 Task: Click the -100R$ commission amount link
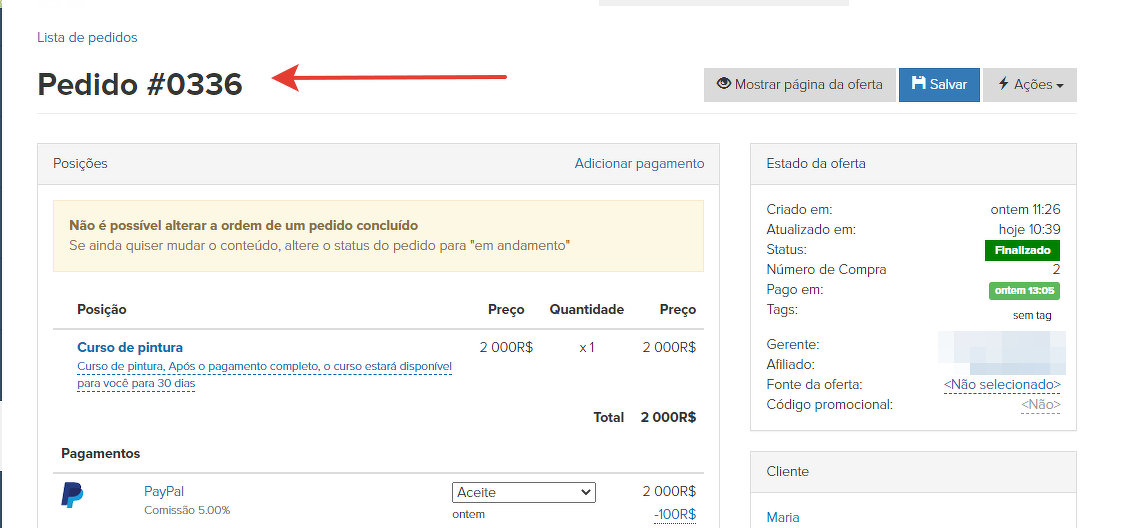coord(675,514)
